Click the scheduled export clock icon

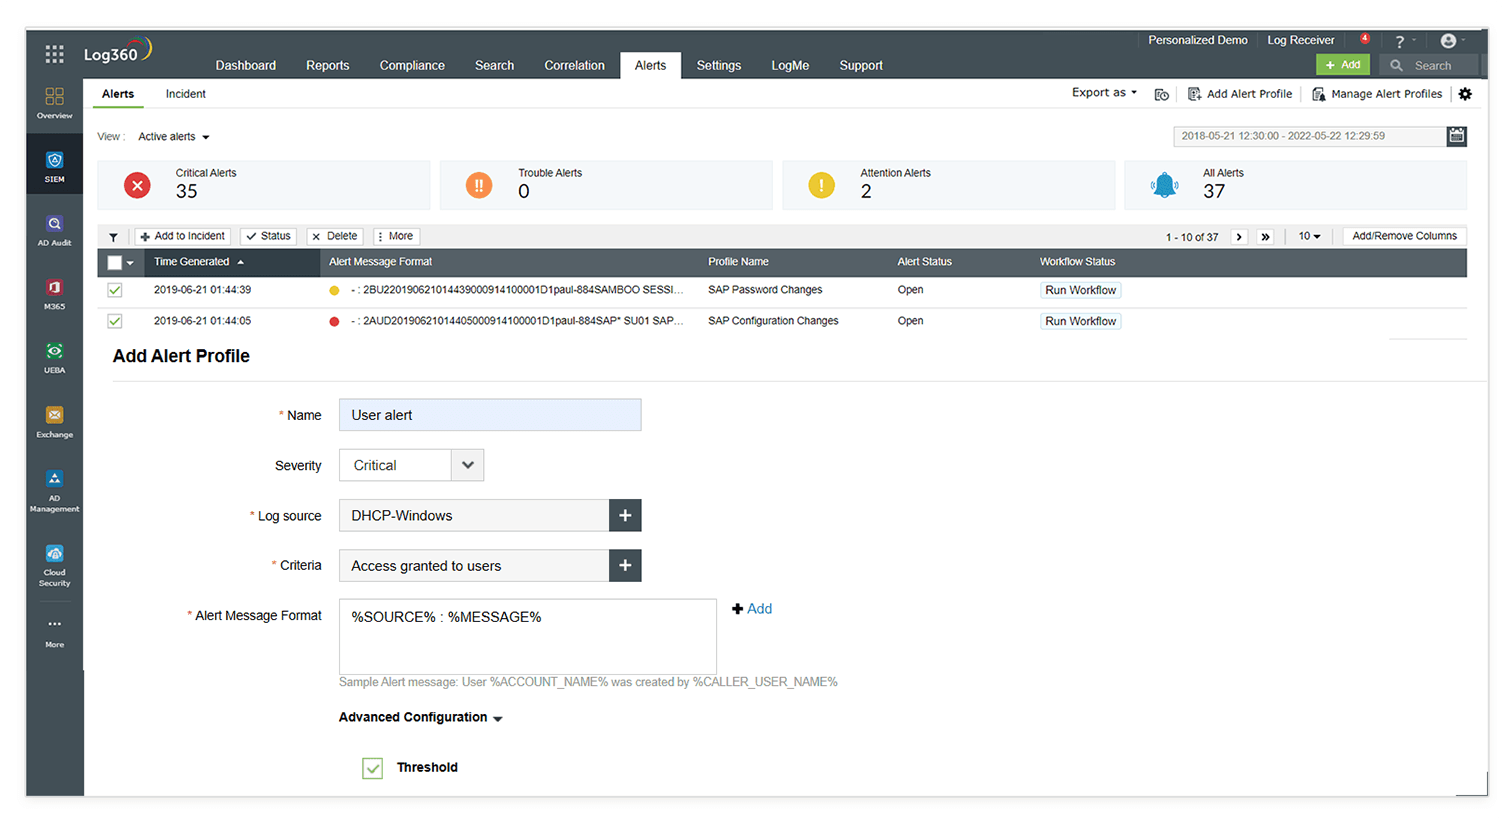click(1161, 94)
